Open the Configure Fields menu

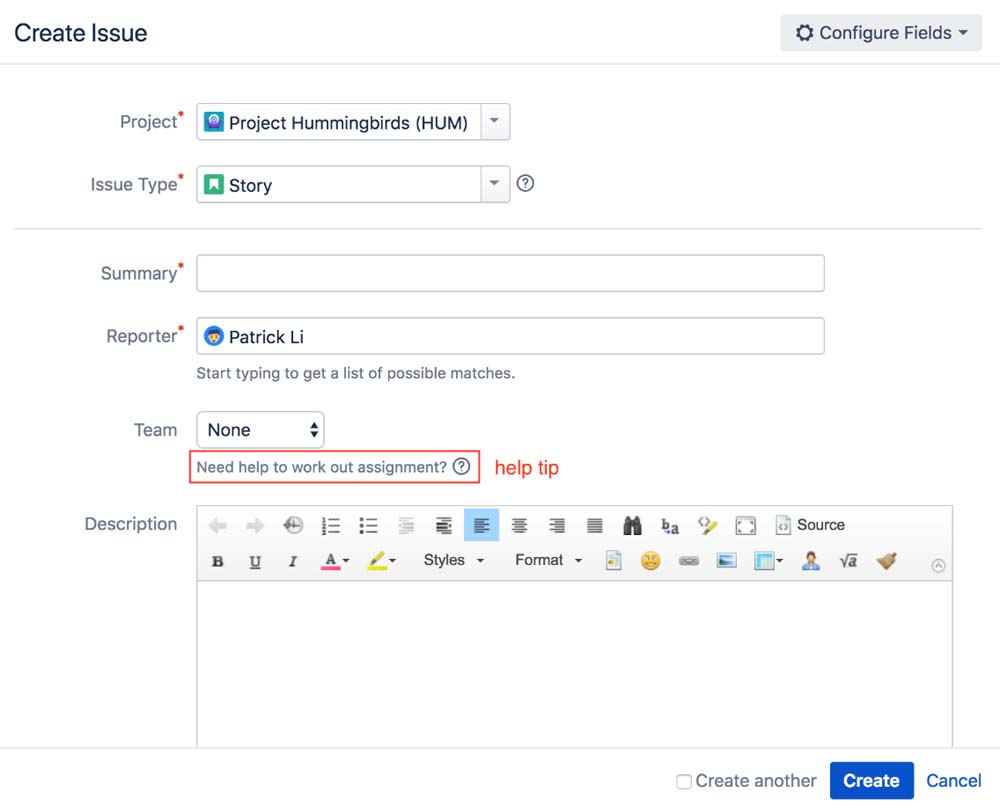click(881, 33)
